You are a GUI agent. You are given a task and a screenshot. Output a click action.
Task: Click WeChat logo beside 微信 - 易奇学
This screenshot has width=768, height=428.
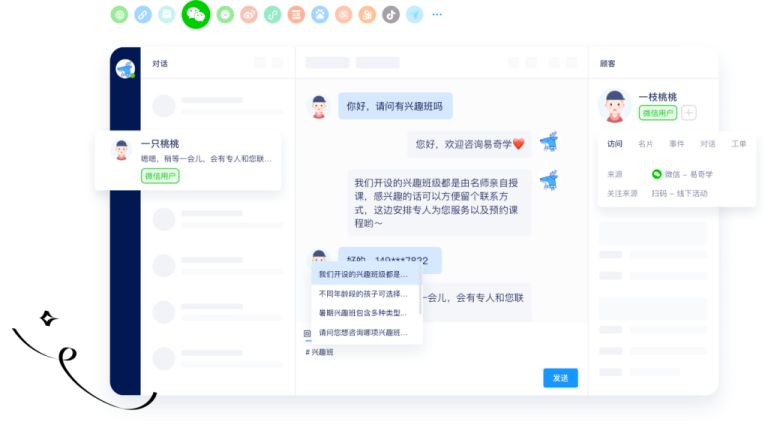(x=656, y=174)
